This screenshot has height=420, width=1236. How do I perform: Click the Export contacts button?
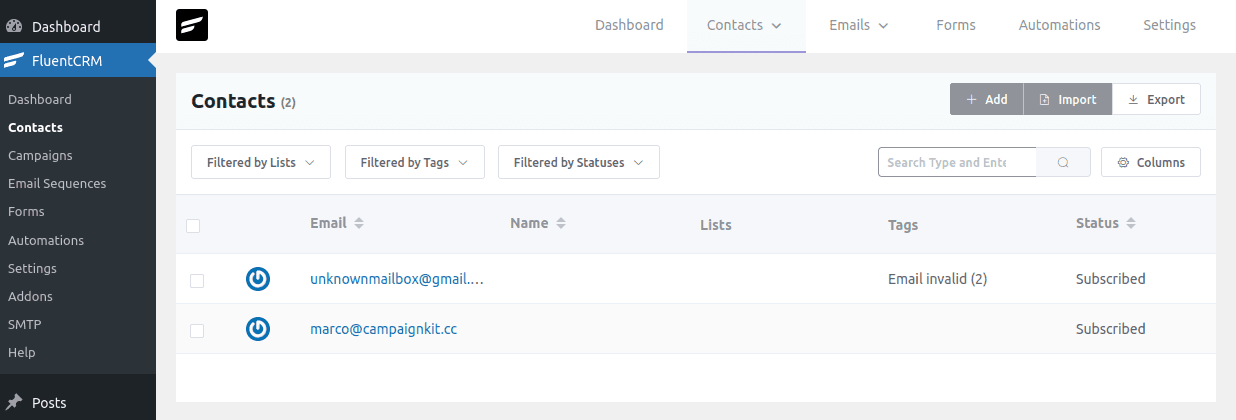tap(1156, 99)
